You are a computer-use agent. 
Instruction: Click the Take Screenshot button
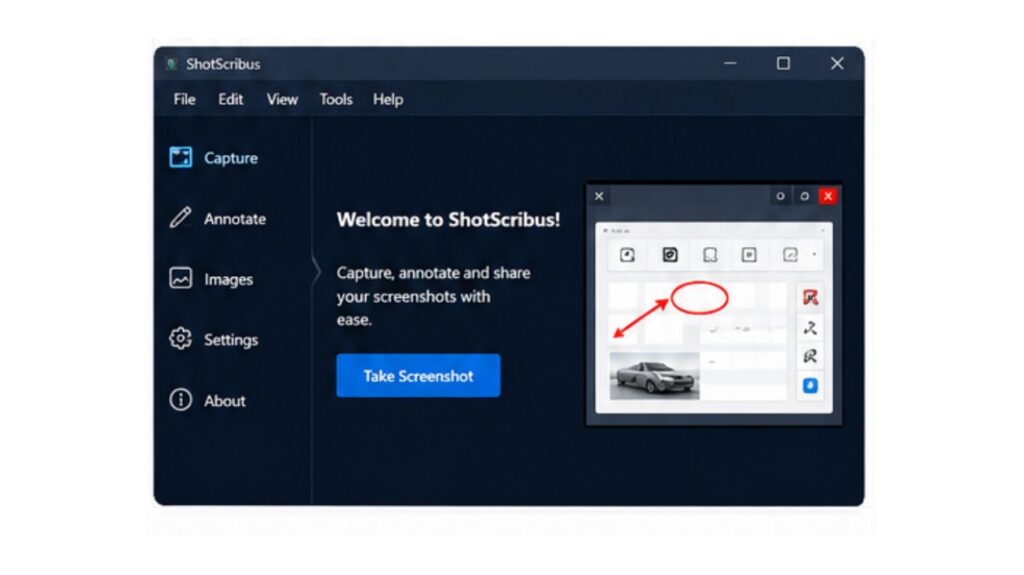(418, 376)
